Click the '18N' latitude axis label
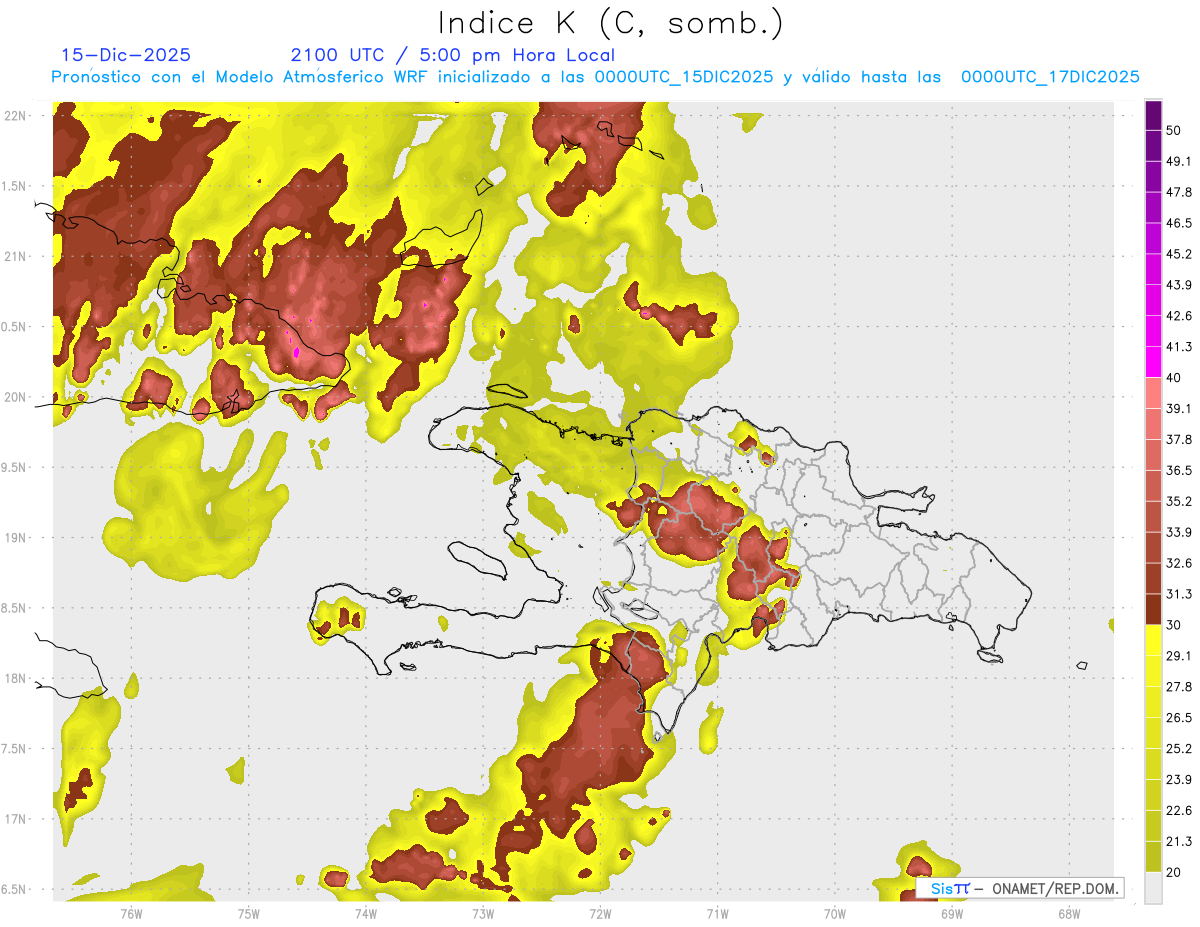Viewport: 1200px width, 927px height. point(15,679)
